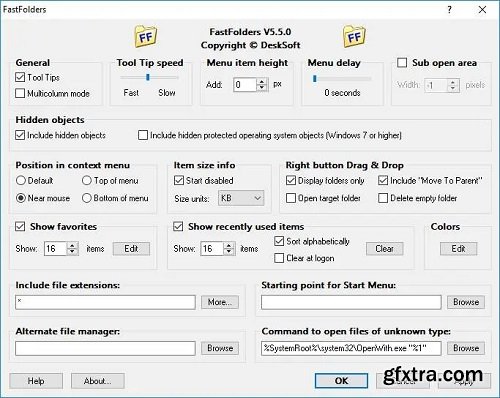The image size is (500, 398).
Task: Click the title bar question mark help icon
Action: [x=449, y=10]
